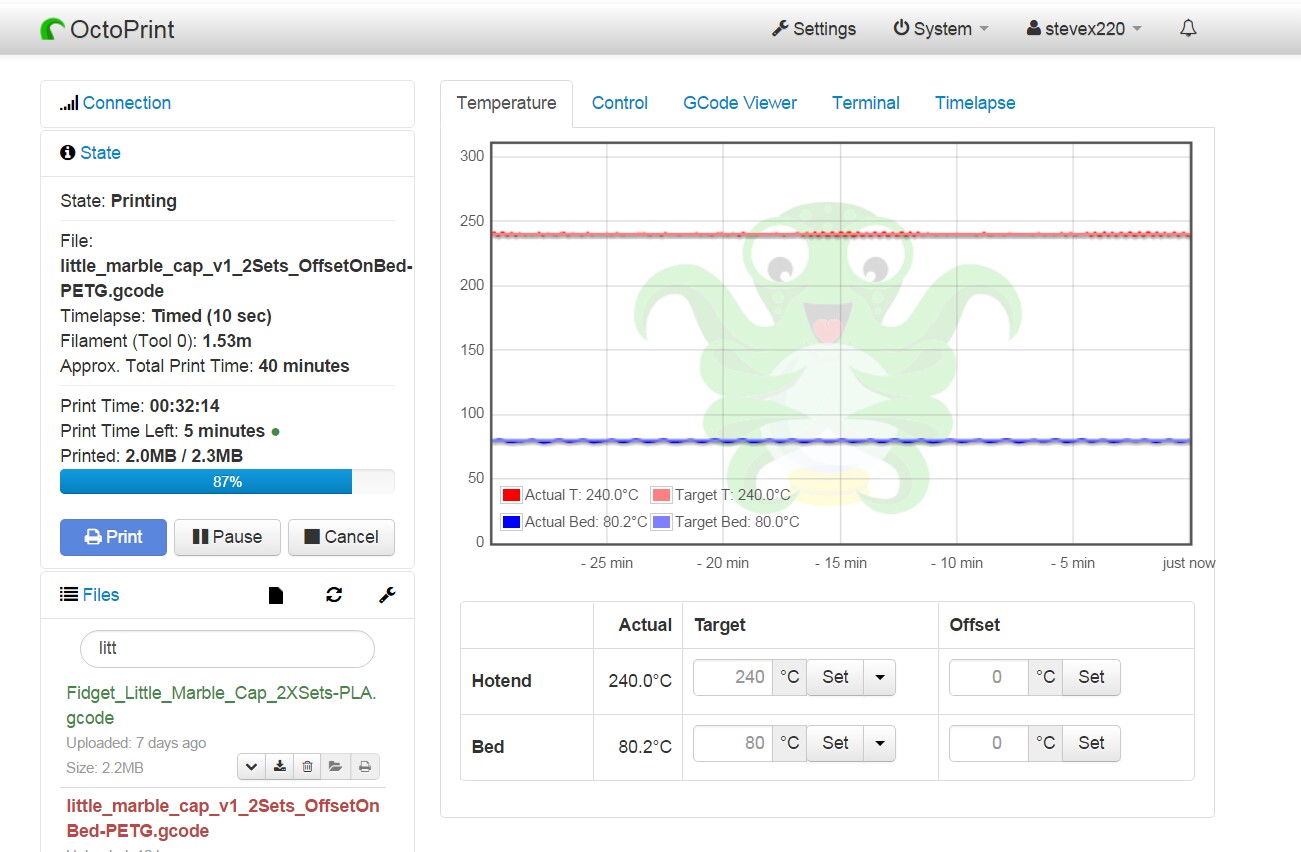Screen dimensions: 1301x852
Task: Open the stevex220 user menu
Action: [1084, 29]
